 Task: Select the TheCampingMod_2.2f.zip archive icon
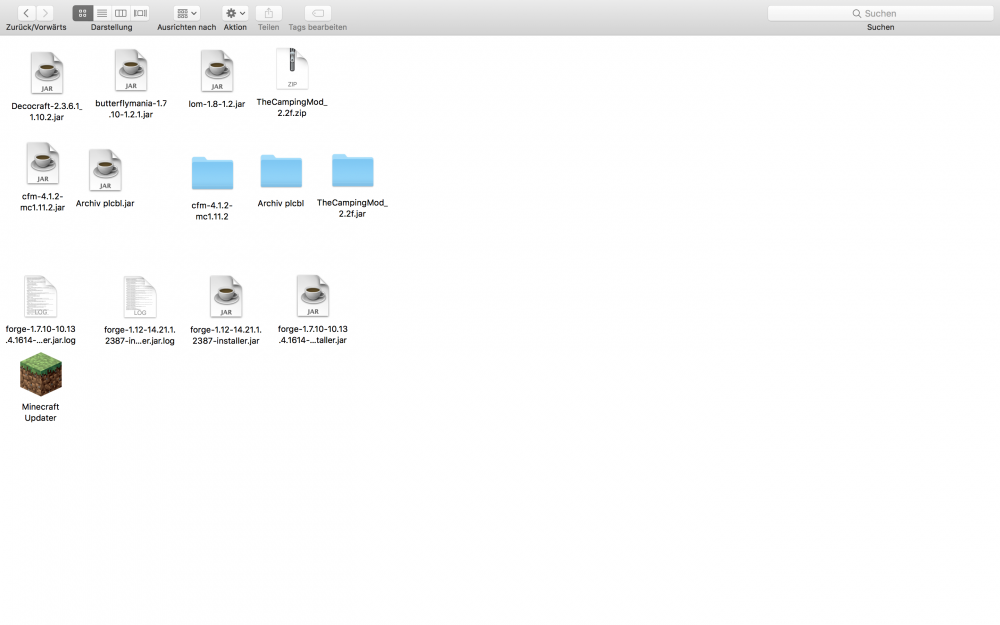[x=292, y=69]
